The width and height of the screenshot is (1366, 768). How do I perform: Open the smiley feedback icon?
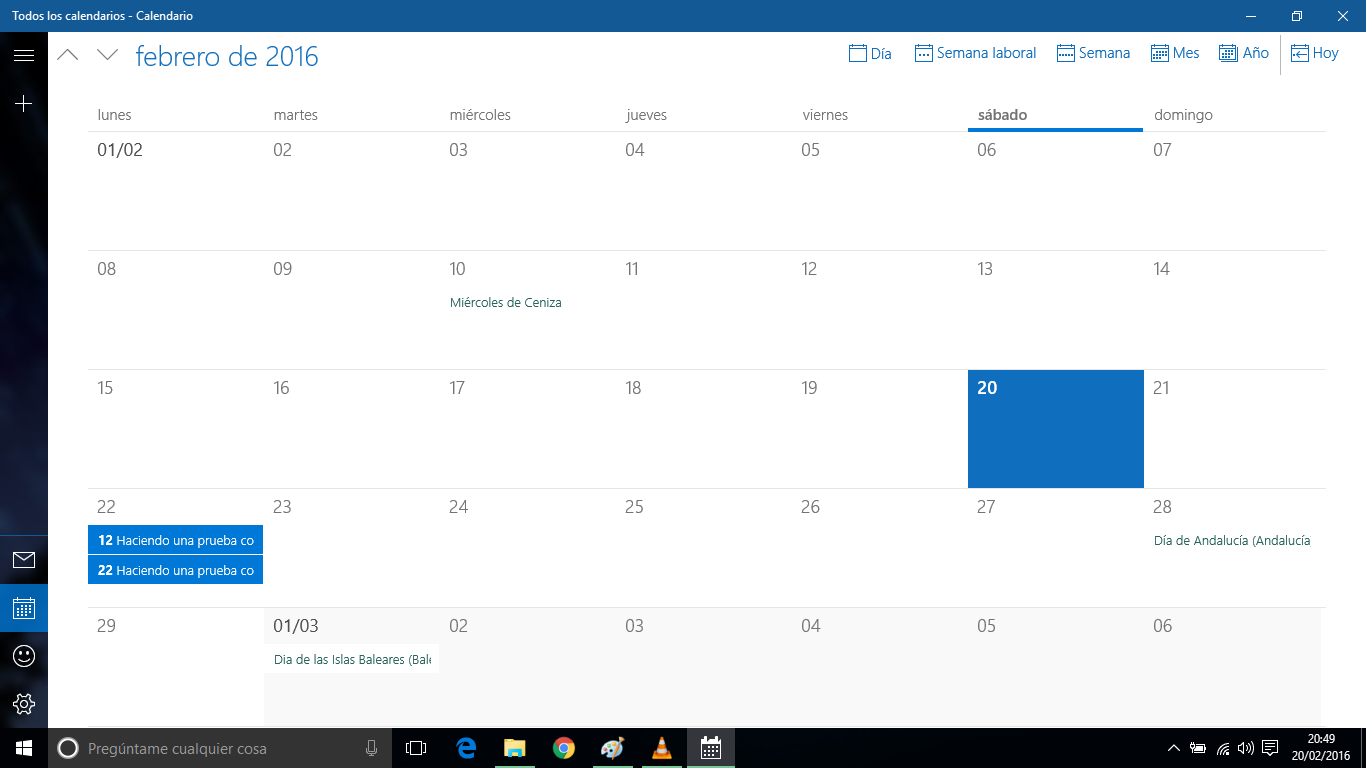pos(24,656)
